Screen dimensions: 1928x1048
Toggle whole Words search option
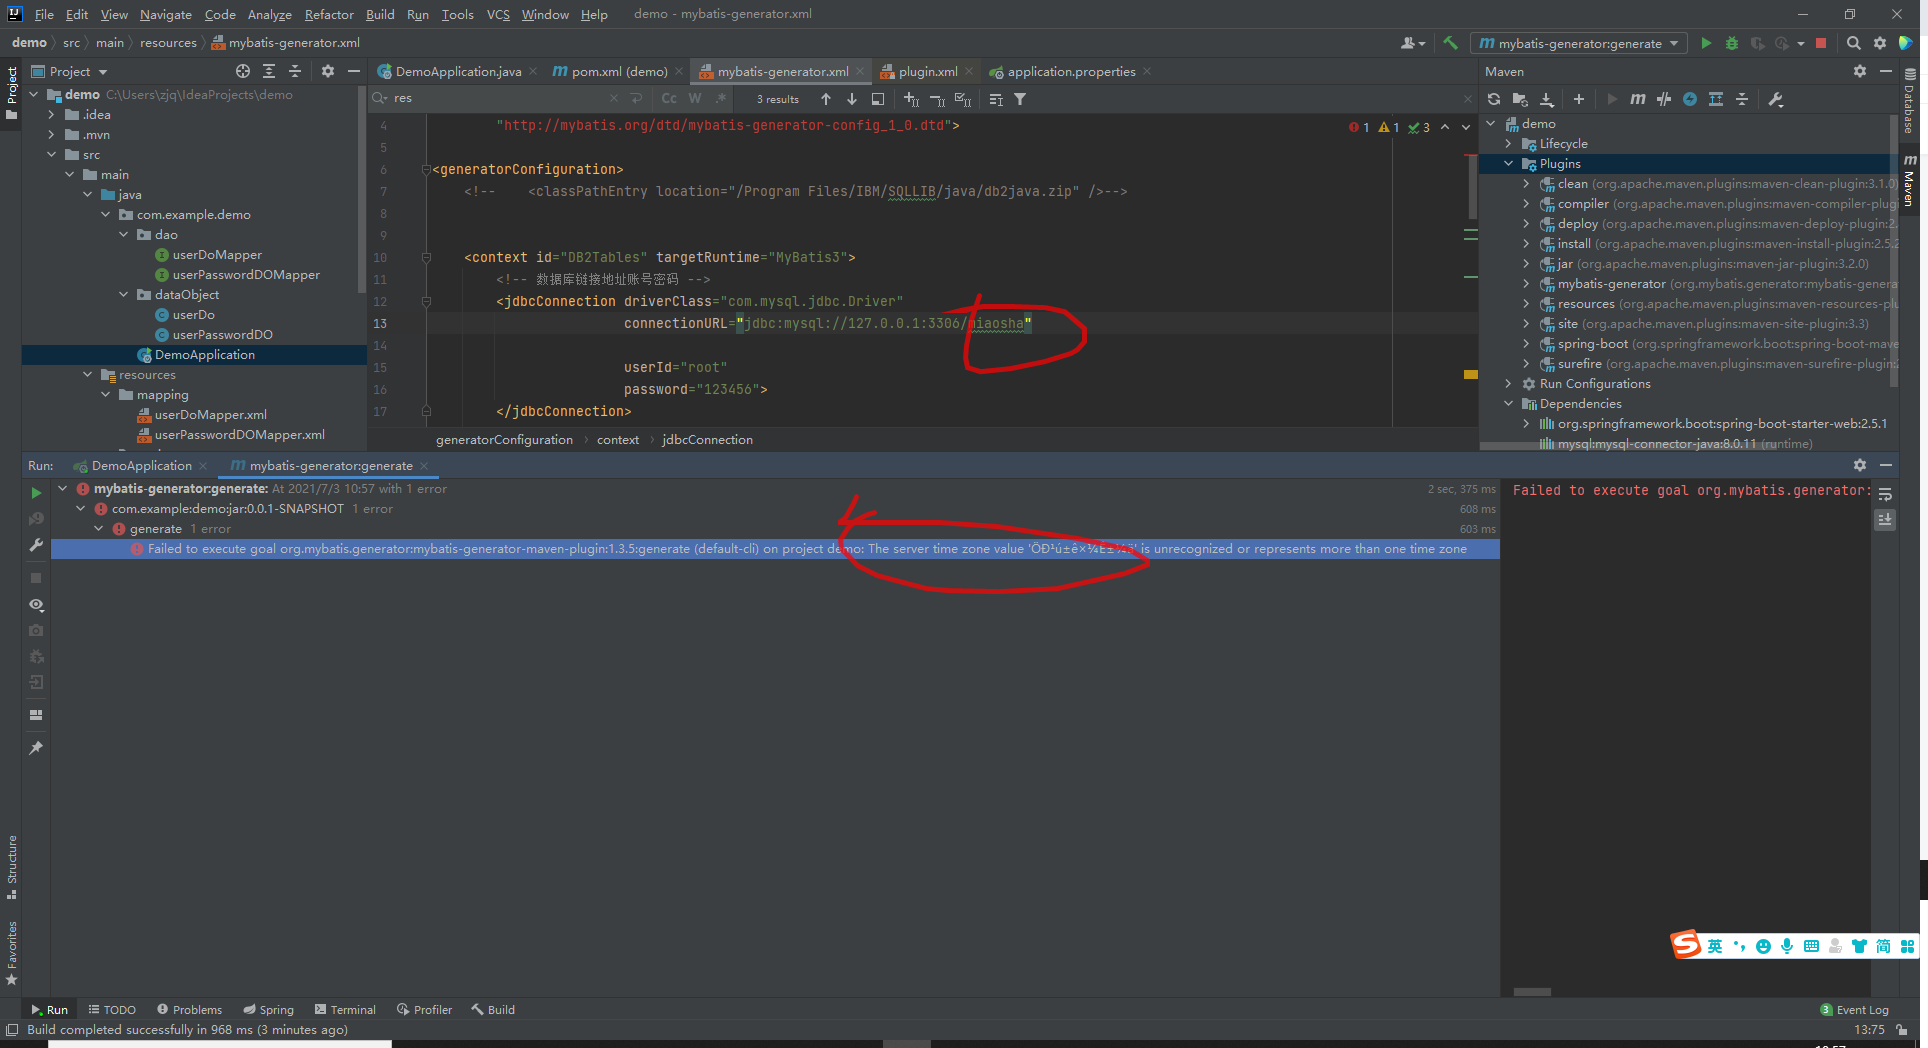coord(695,98)
